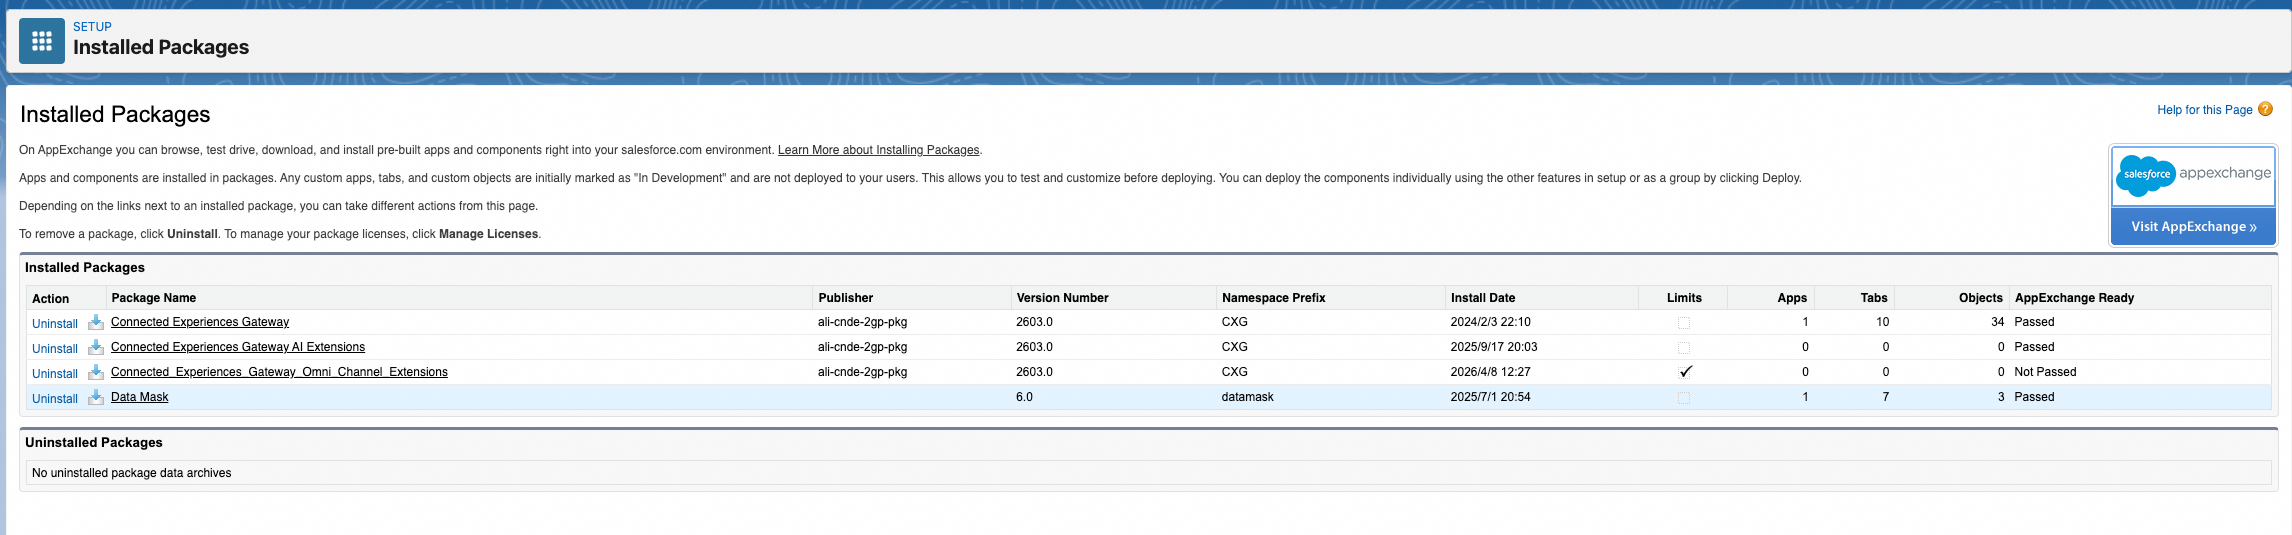Click the Install Date column header
The image size is (2292, 535).
[1483, 298]
